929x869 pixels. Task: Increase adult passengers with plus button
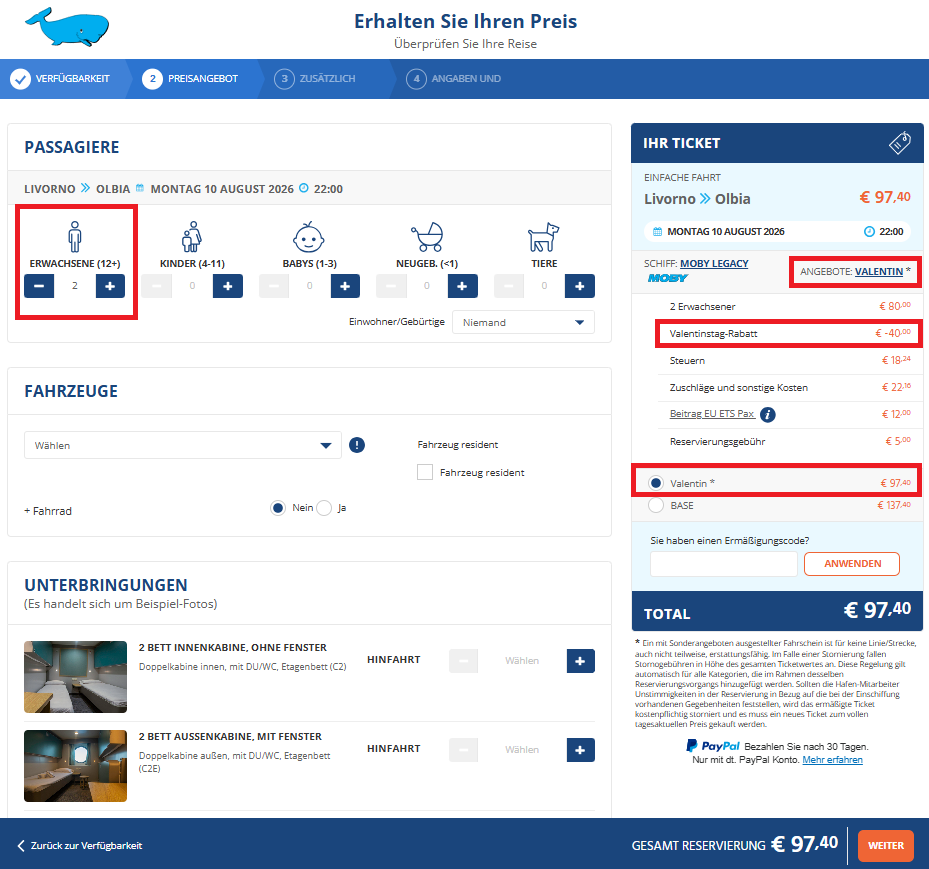110,286
